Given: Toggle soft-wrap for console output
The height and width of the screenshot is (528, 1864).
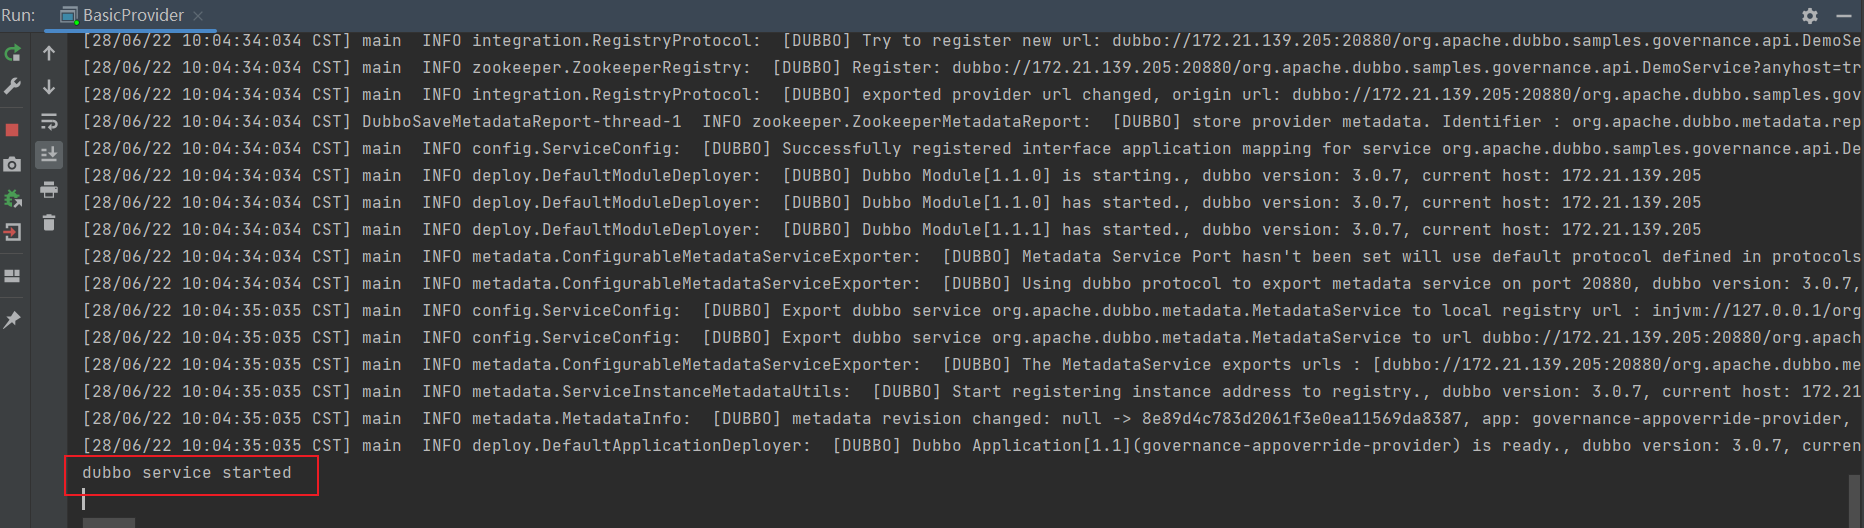Looking at the screenshot, I should coord(49,121).
